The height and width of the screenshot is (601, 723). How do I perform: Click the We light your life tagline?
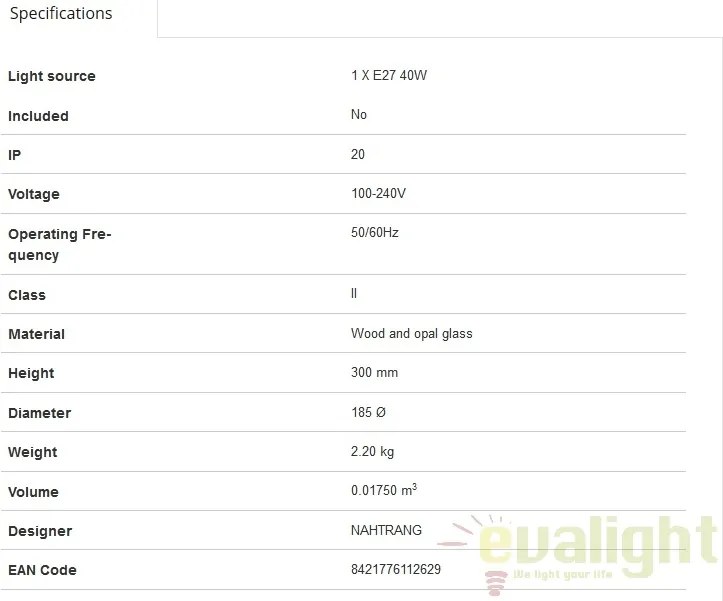tap(563, 575)
